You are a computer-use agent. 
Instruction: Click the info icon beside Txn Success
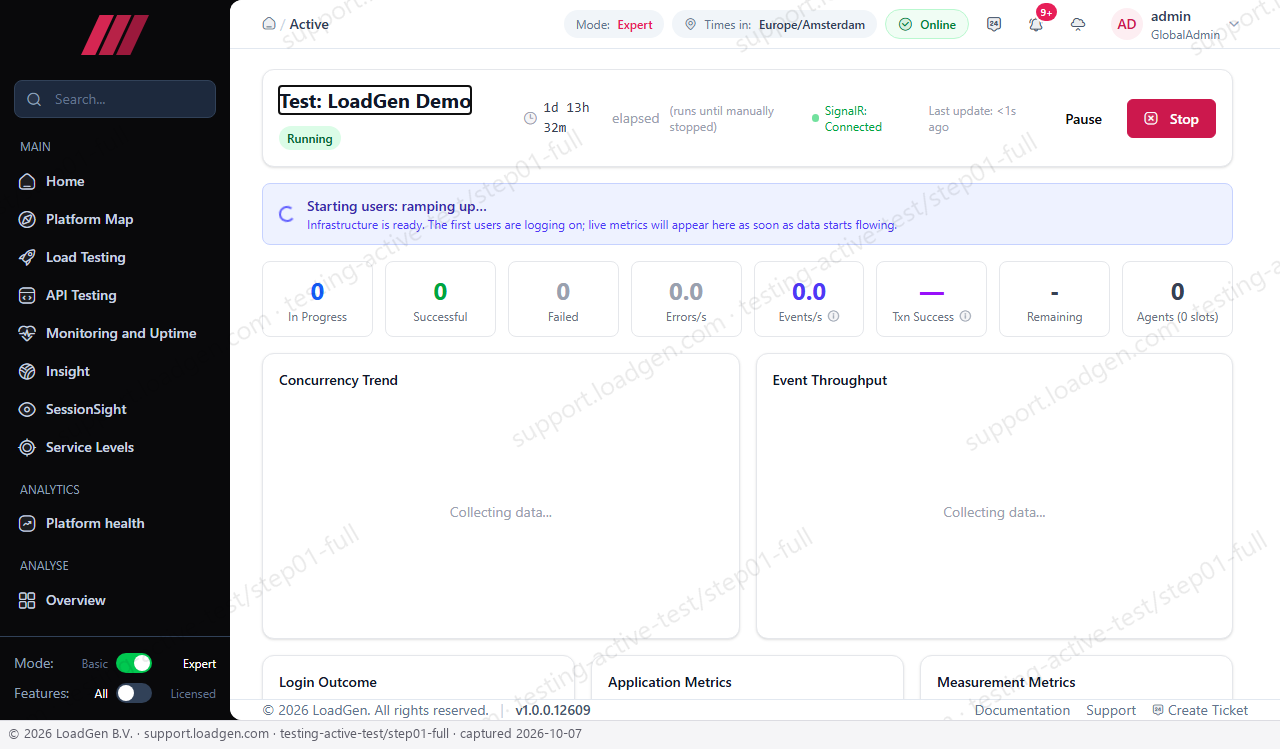[965, 316]
